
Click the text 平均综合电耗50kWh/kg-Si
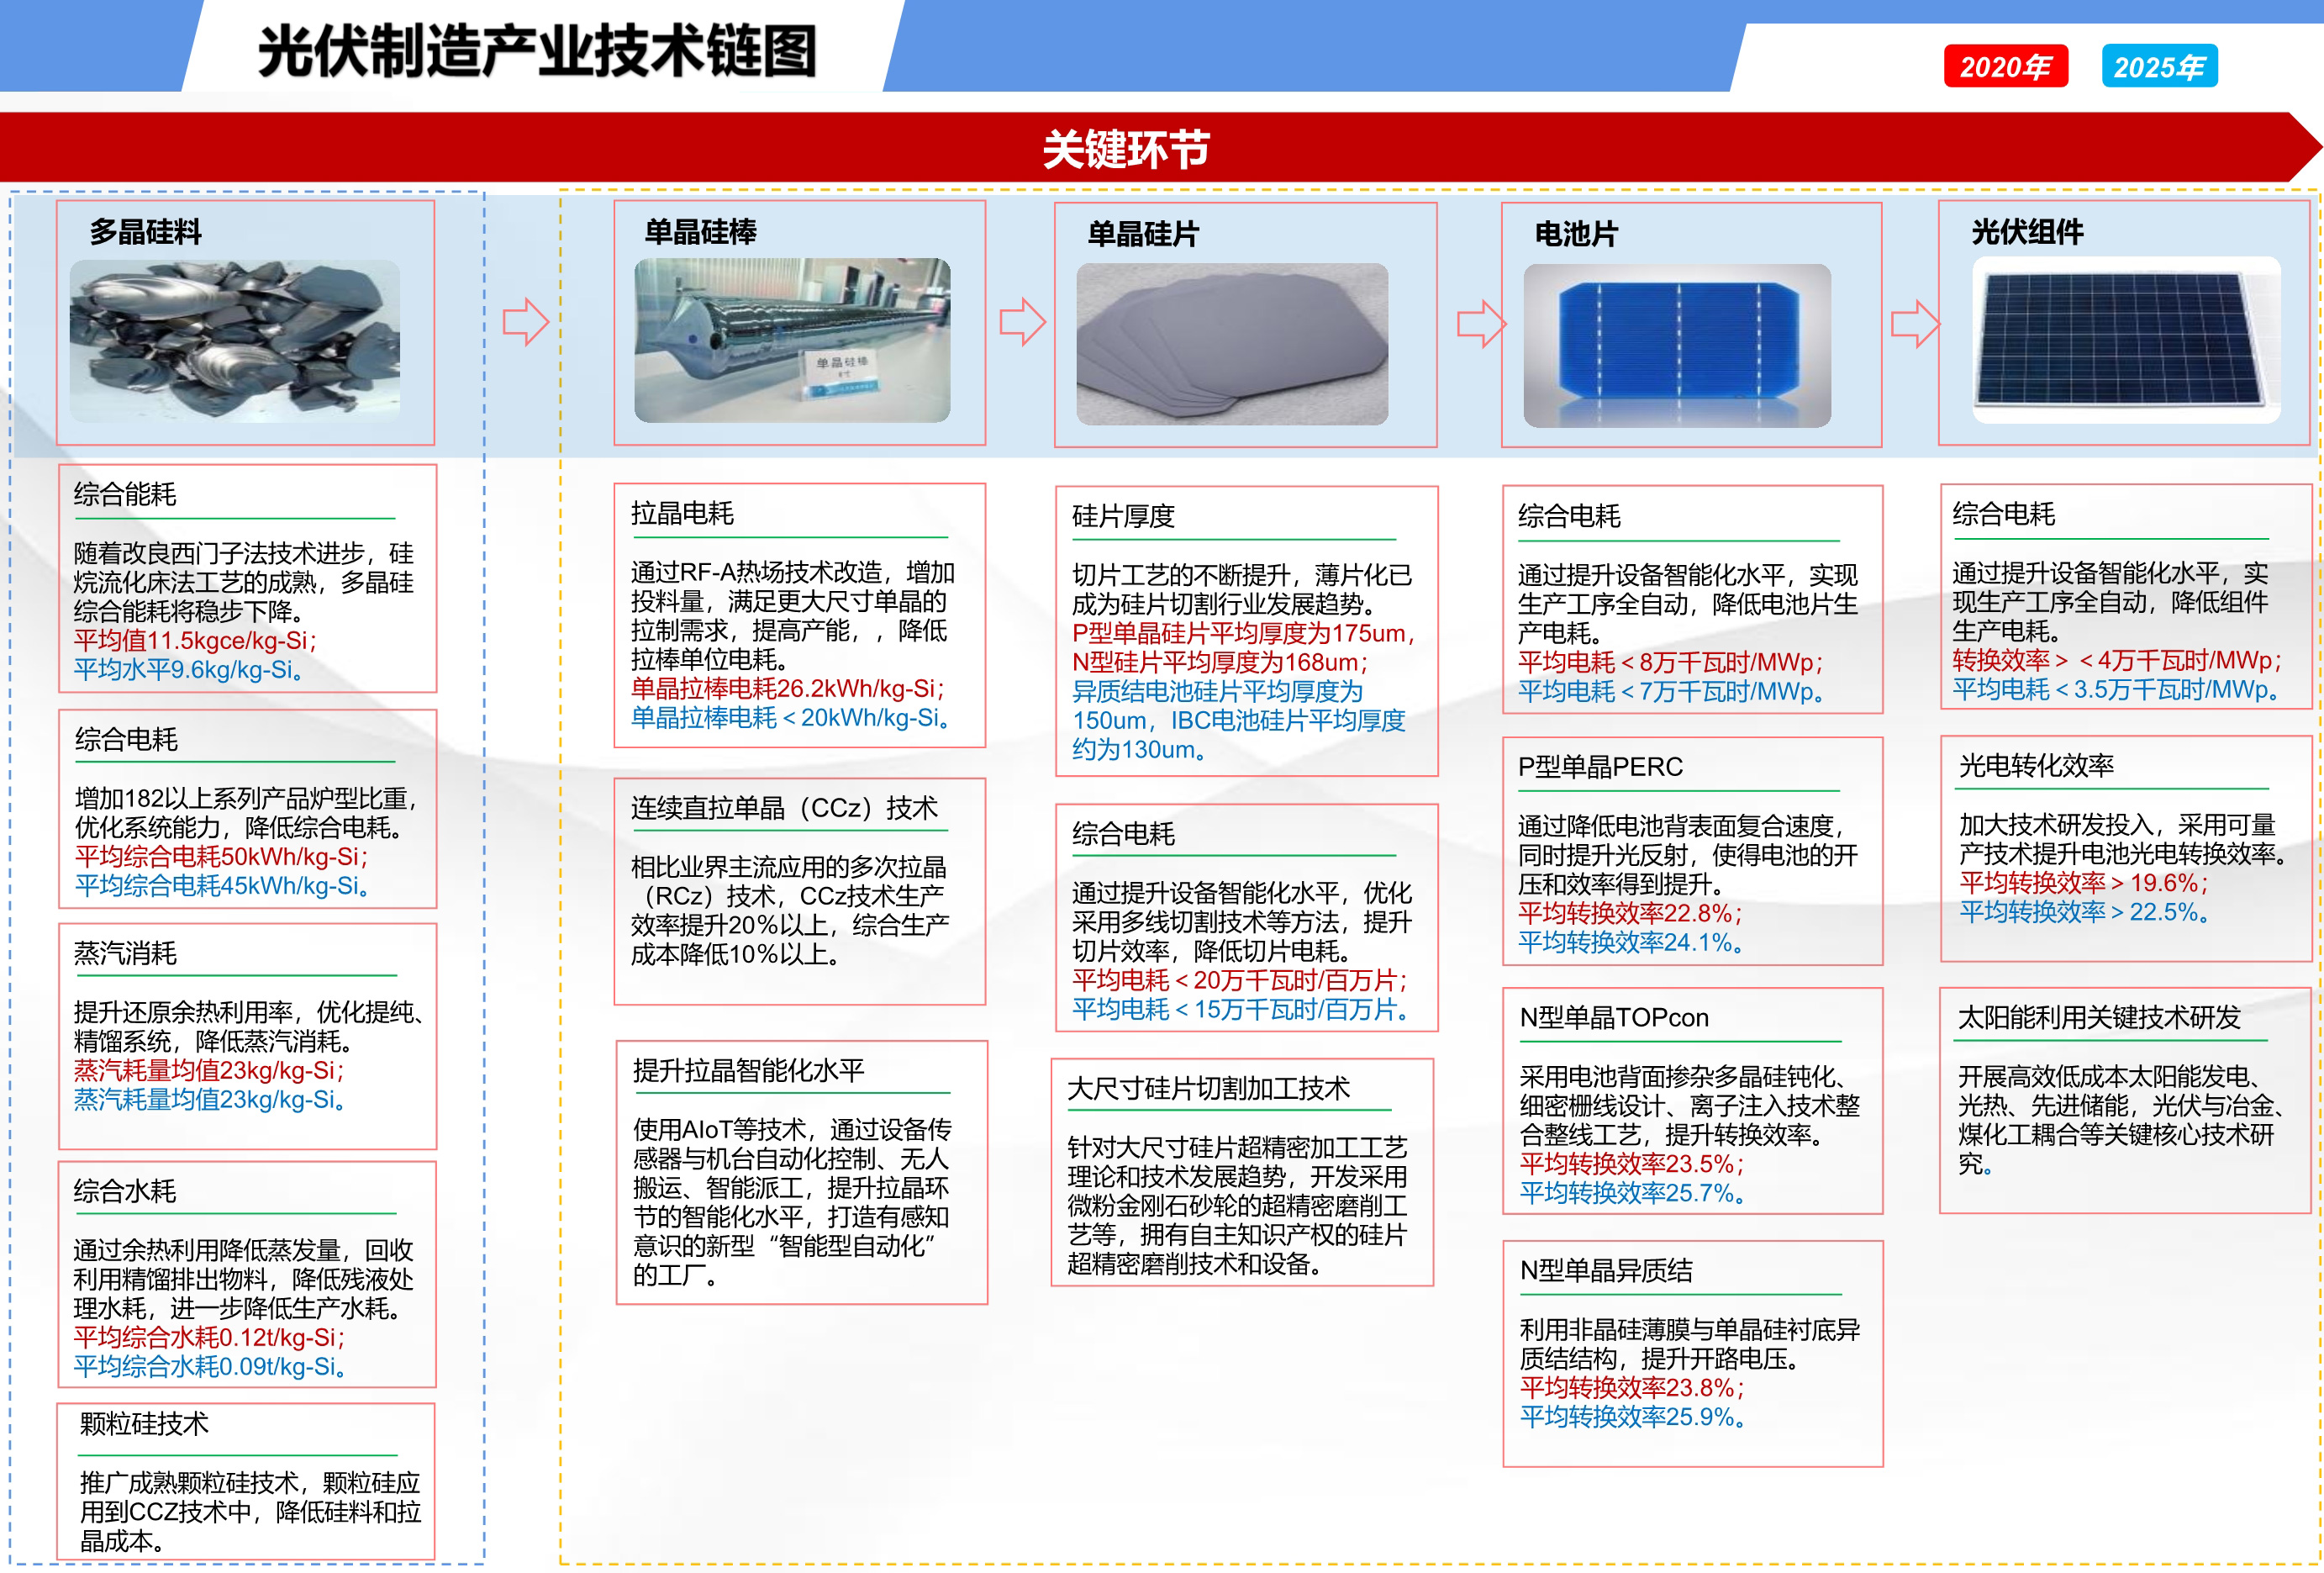pyautogui.click(x=222, y=856)
